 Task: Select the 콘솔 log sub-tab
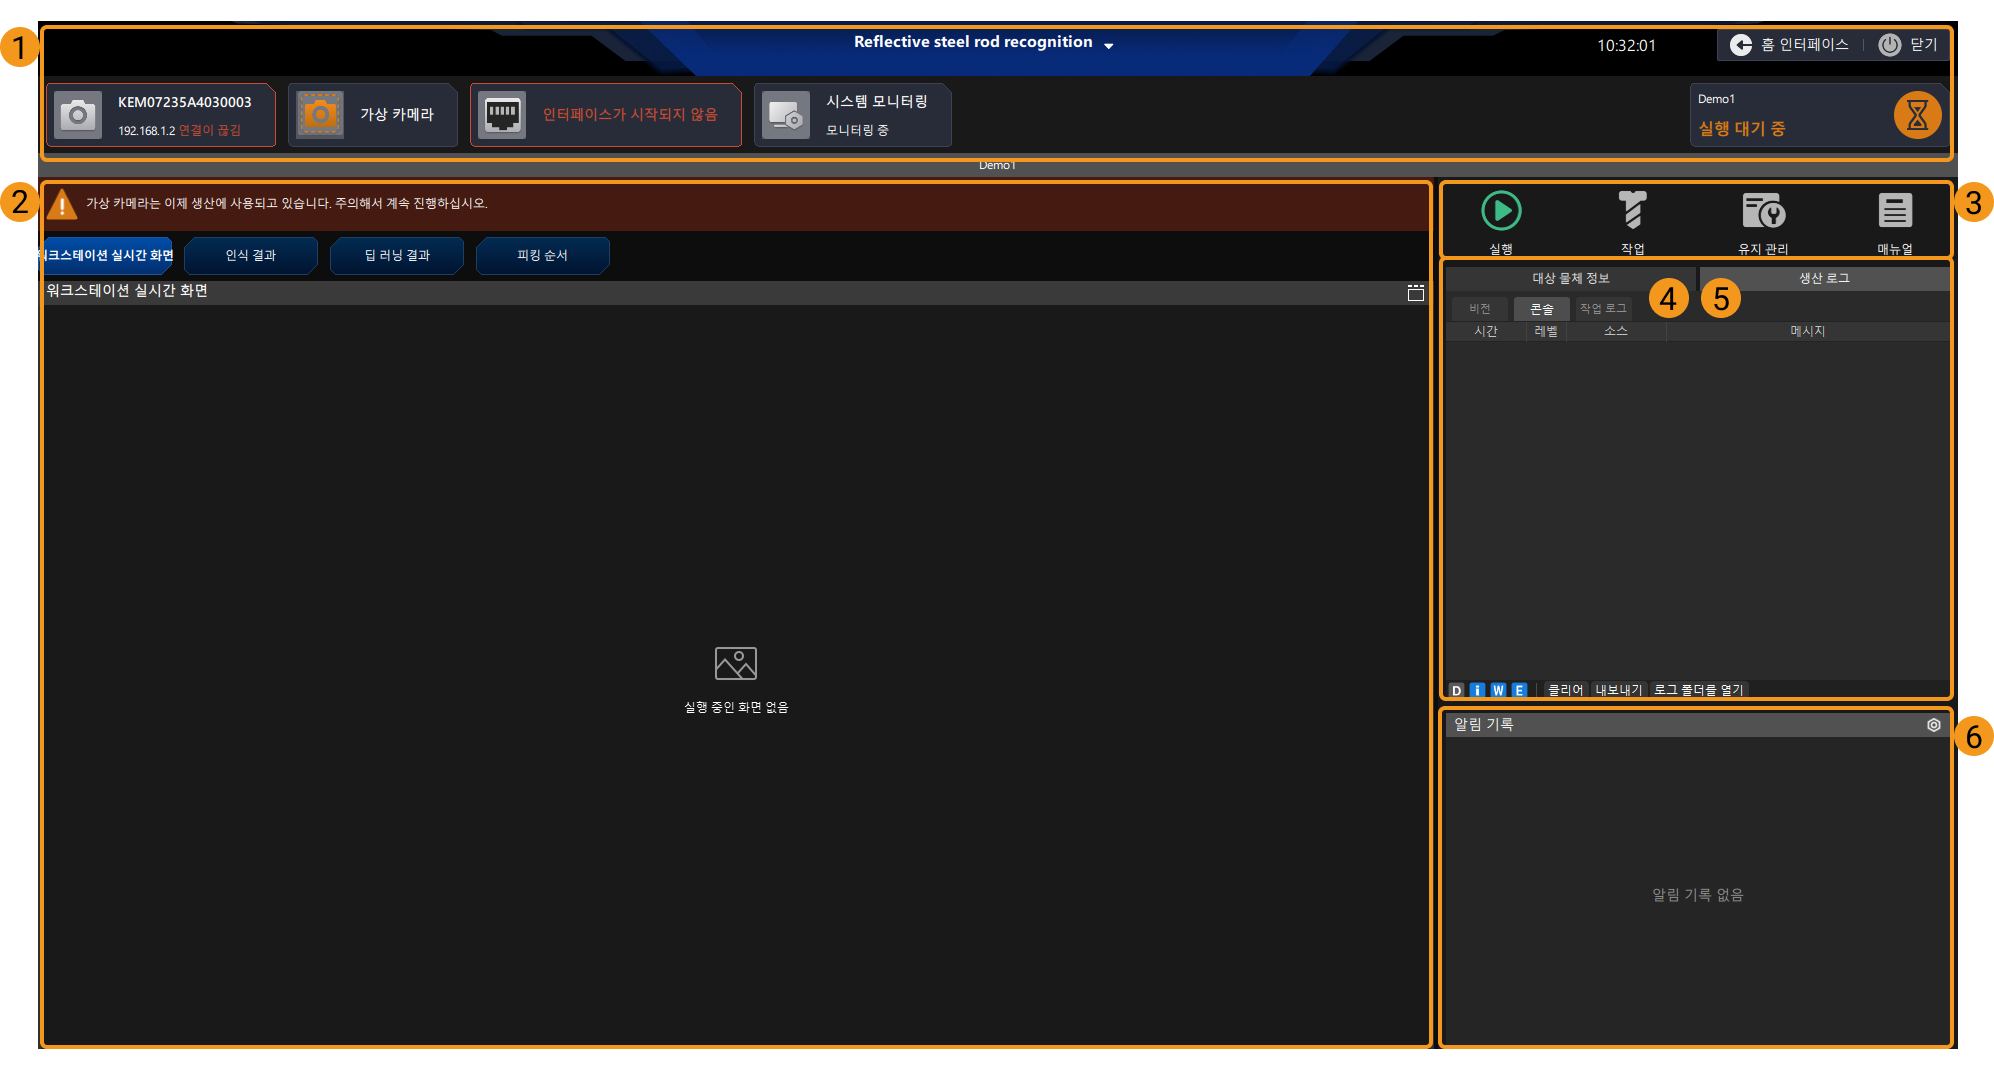(x=1542, y=309)
